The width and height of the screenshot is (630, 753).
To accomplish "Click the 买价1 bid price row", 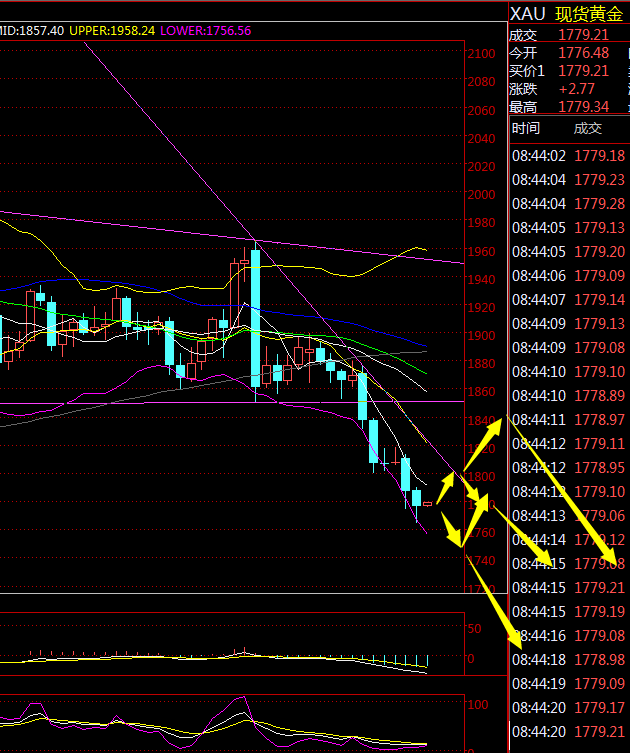I will [x=560, y=71].
